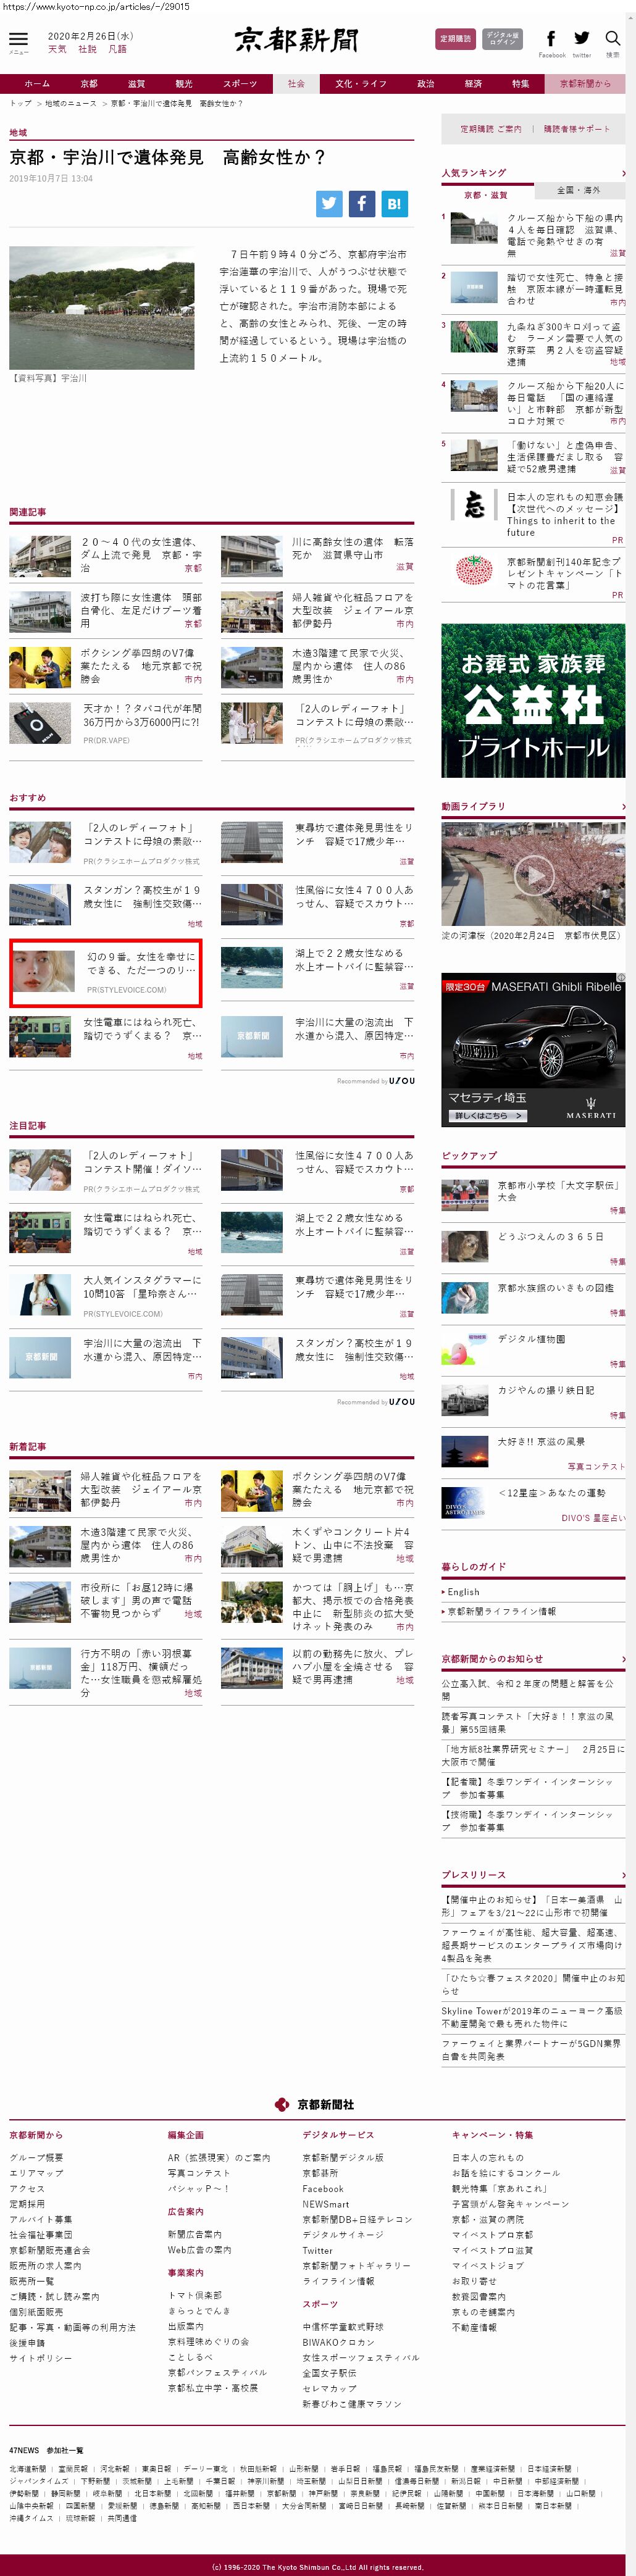Image resolution: width=636 pixels, height=2576 pixels.
Task: Click footer サイトポリシー link
Action: click(40, 2358)
